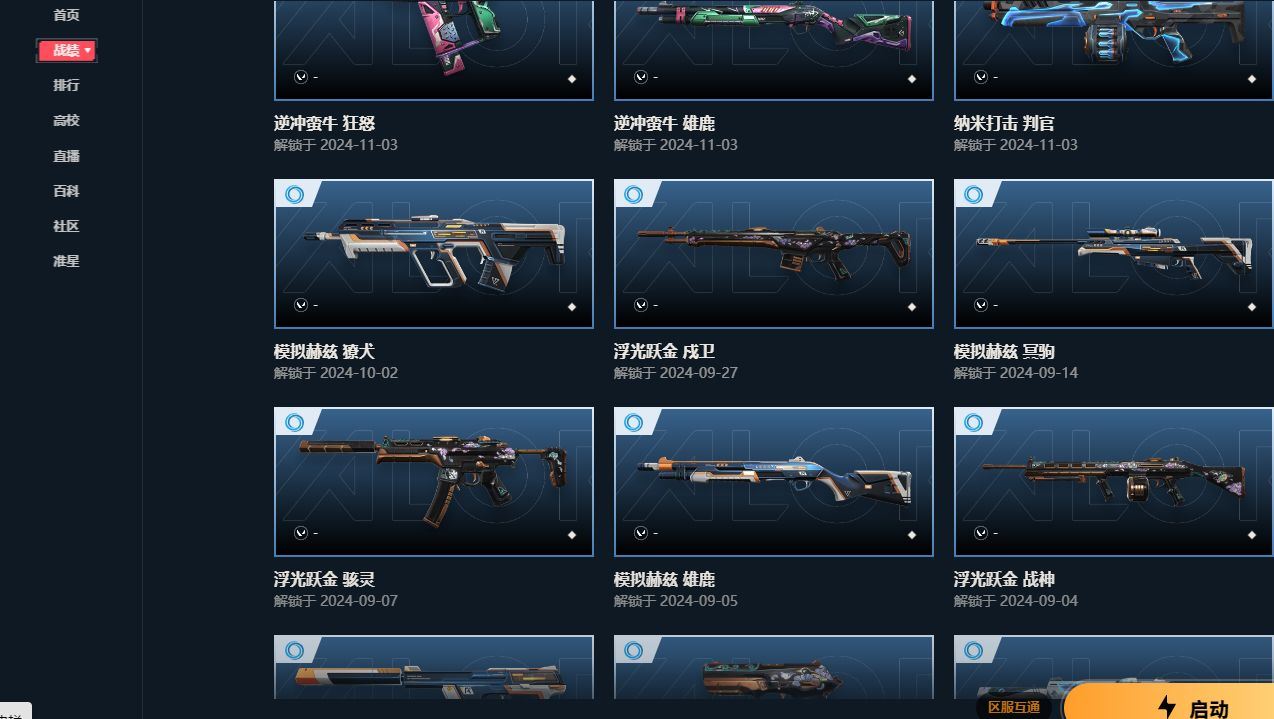Click the 逆冲蛮牛 雄鹿 skin title
This screenshot has width=1274, height=719.
[x=664, y=123]
